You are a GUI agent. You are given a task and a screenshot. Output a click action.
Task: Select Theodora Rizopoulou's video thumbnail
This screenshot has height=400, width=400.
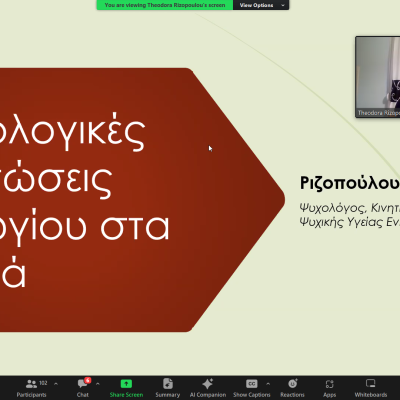pos(378,77)
